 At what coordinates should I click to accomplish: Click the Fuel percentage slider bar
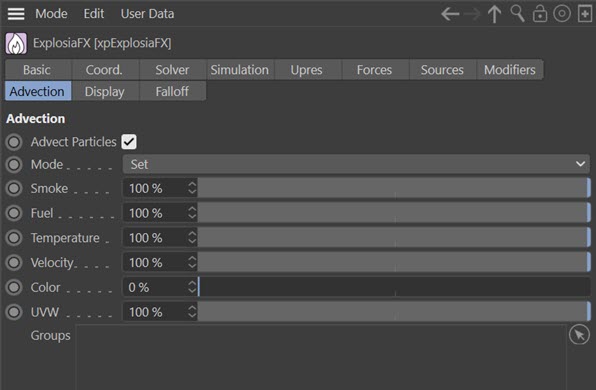tap(394, 213)
